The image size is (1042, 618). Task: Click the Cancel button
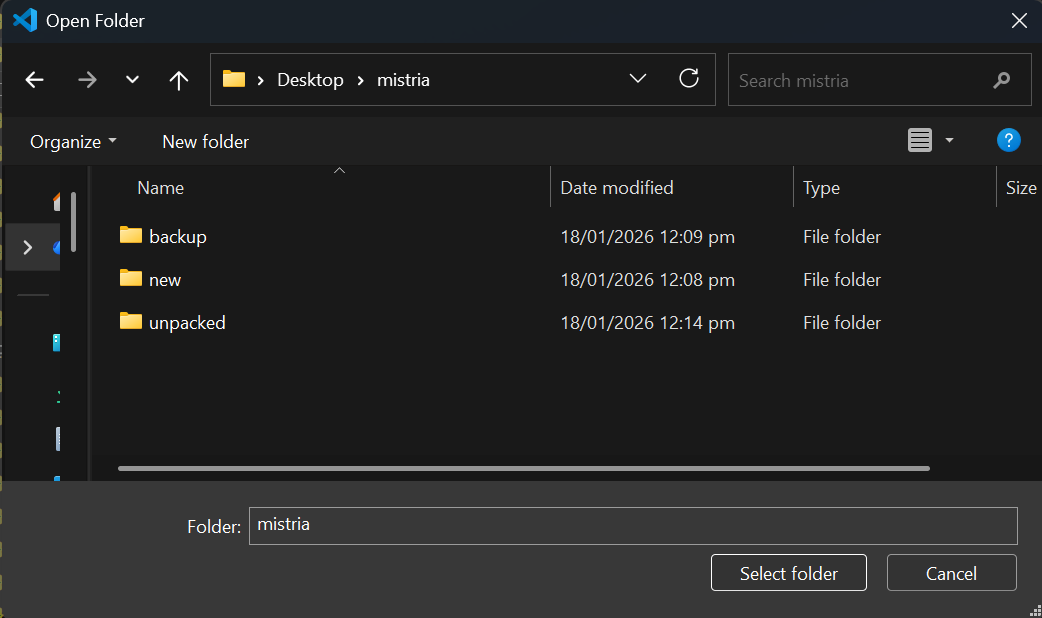tap(951, 573)
